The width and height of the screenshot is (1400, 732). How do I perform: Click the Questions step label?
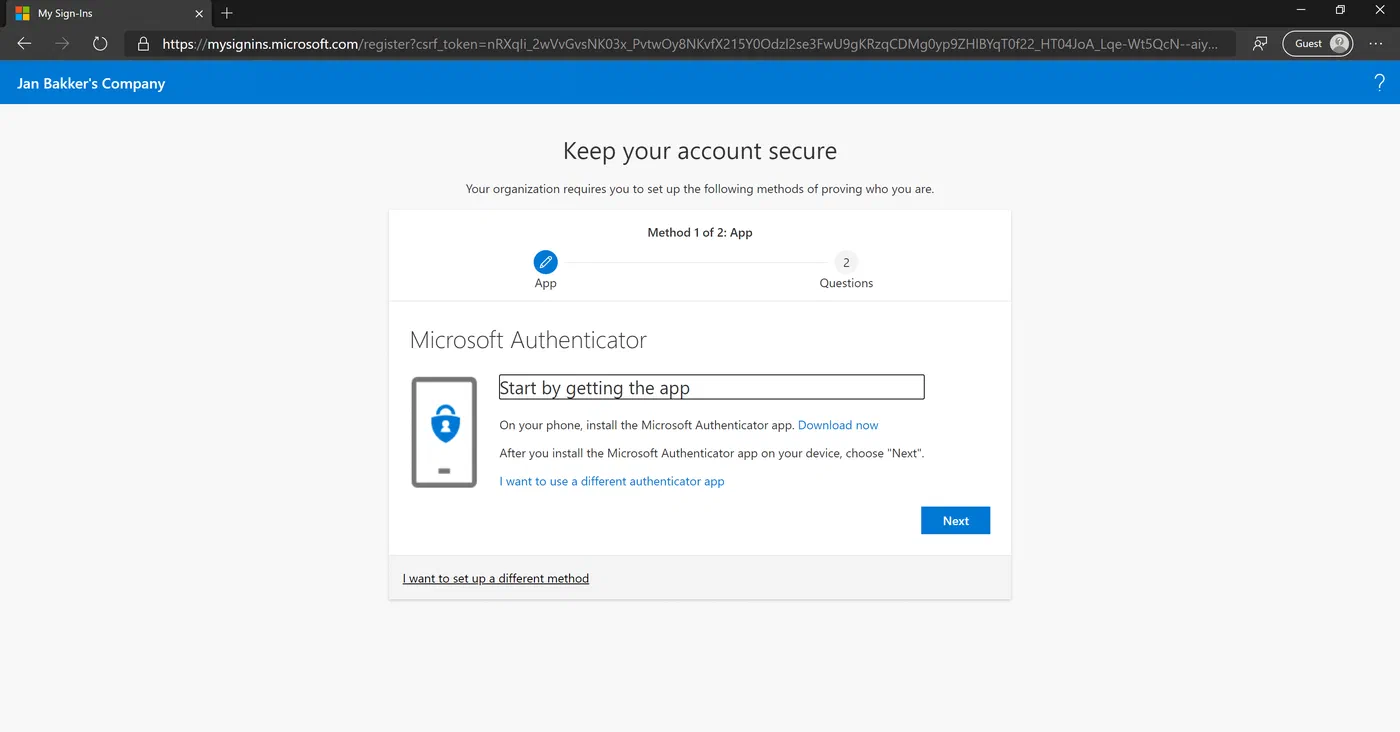click(846, 283)
